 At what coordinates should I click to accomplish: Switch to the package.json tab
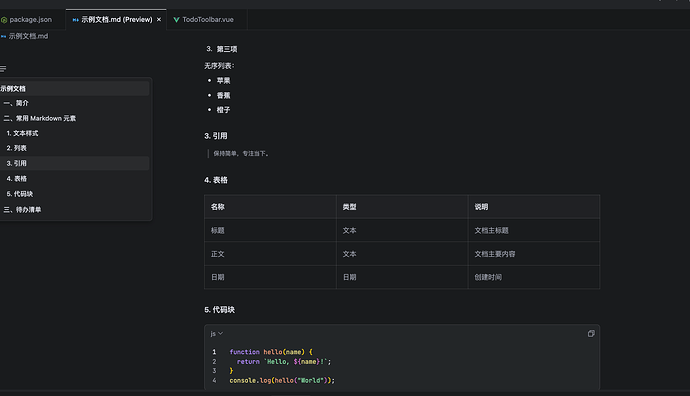(26, 20)
